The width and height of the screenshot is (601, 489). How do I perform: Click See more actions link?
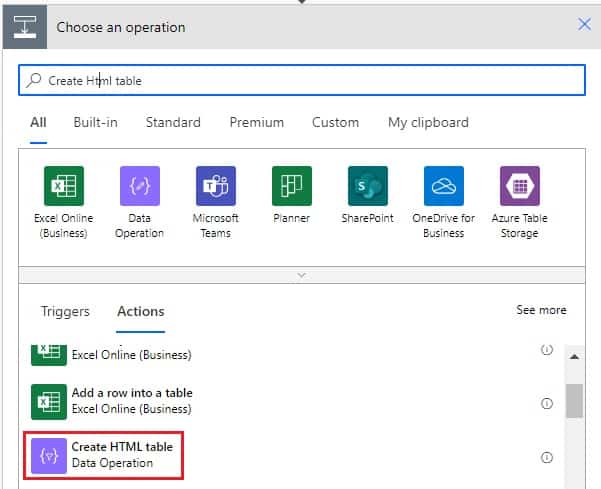coord(541,310)
